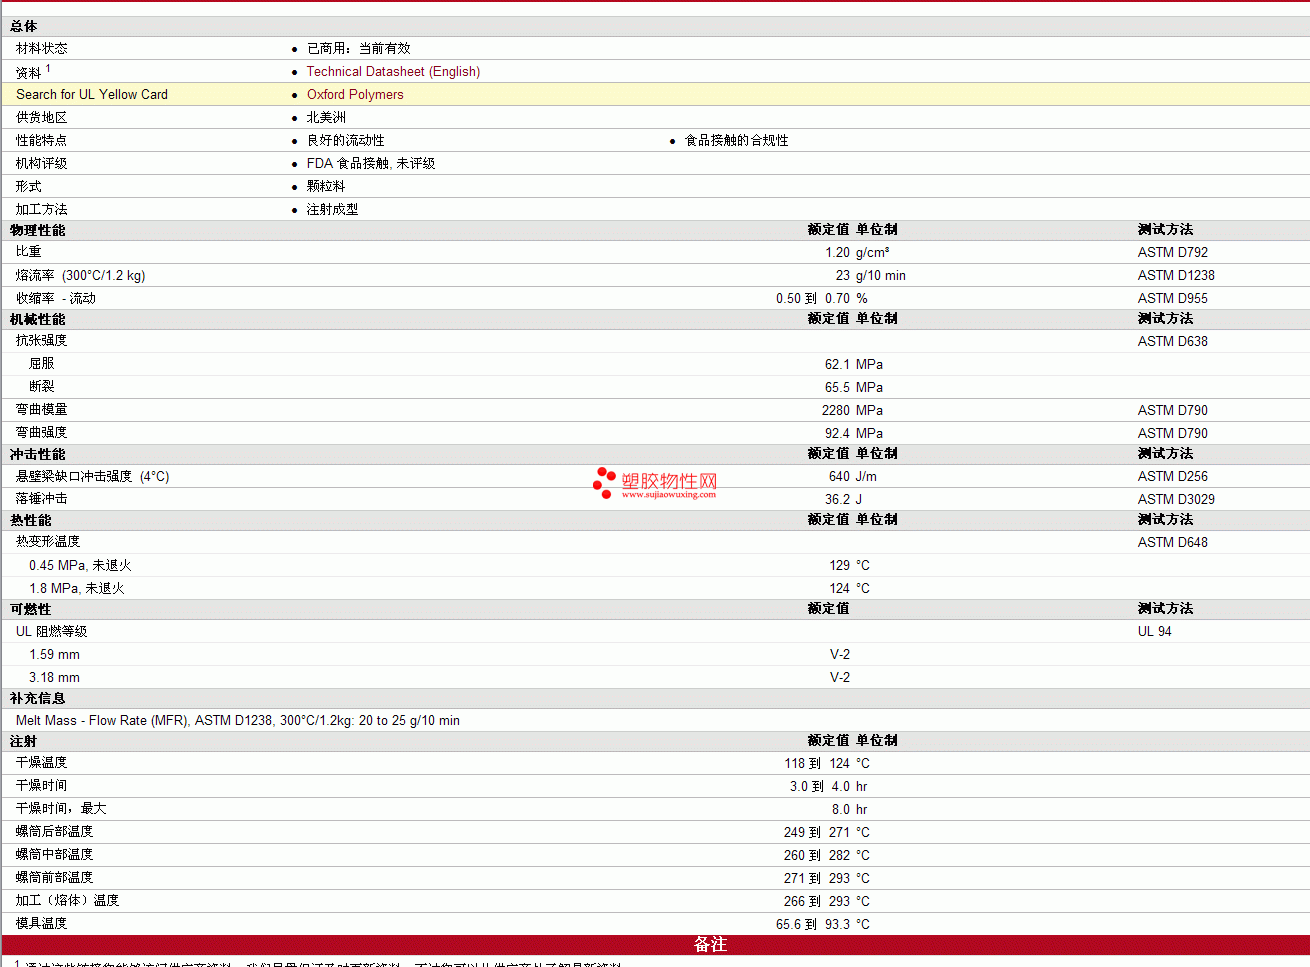Select the '1.20' specific gravity value

tap(837, 253)
